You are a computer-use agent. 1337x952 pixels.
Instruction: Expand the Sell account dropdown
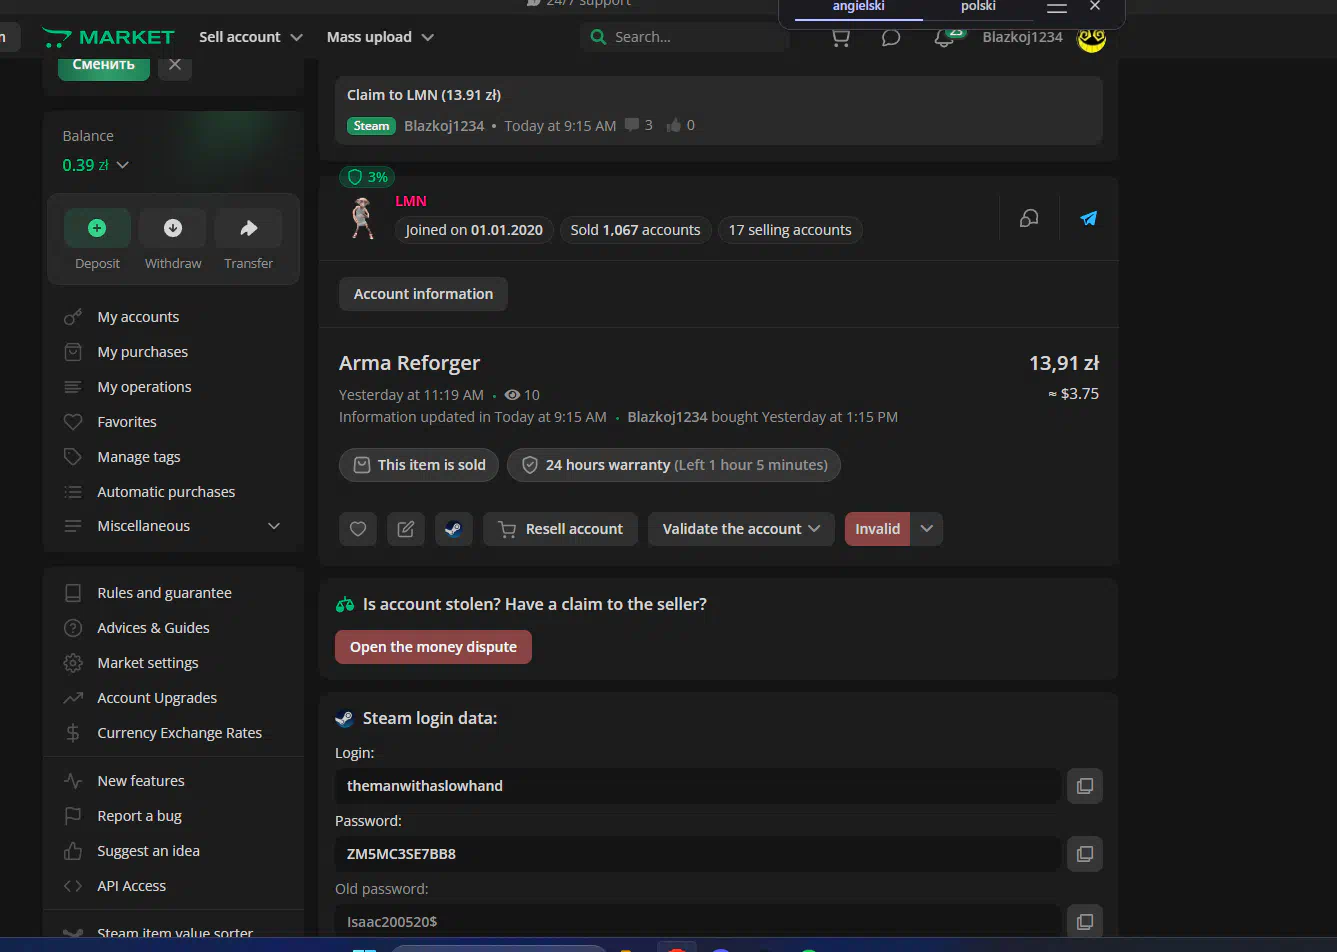coord(250,37)
